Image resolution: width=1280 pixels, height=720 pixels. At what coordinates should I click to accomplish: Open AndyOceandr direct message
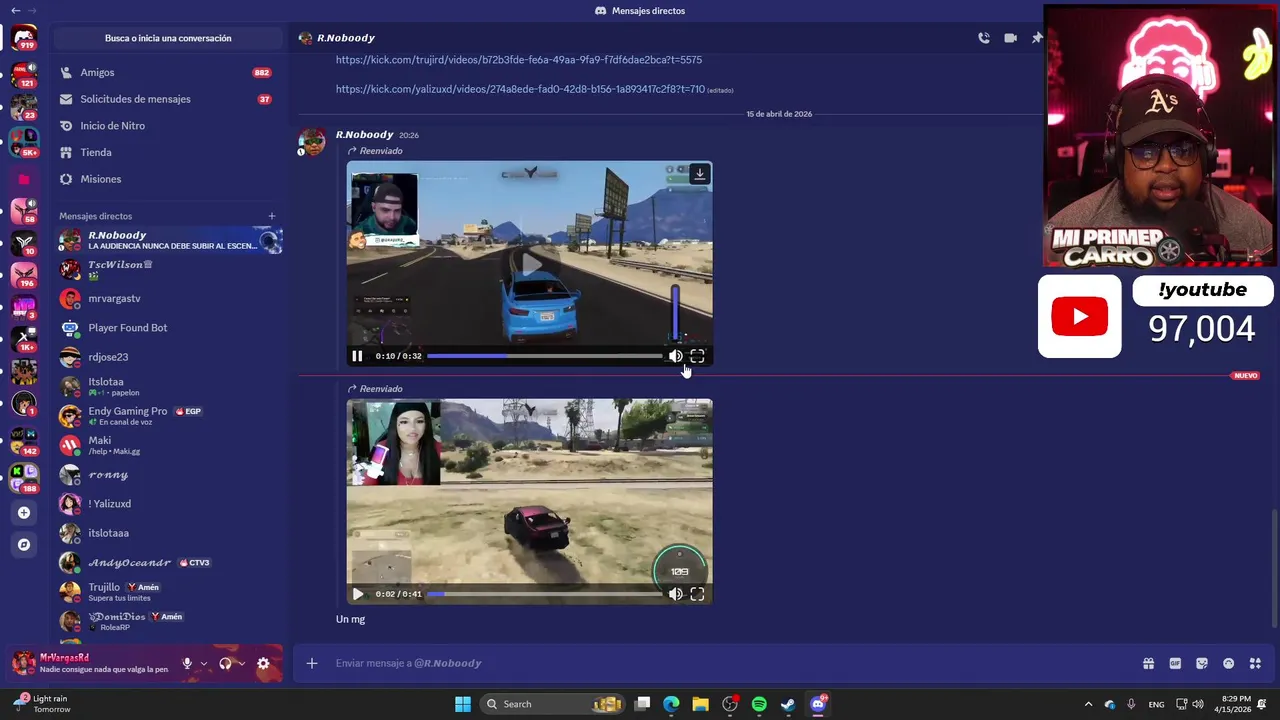tap(168, 562)
